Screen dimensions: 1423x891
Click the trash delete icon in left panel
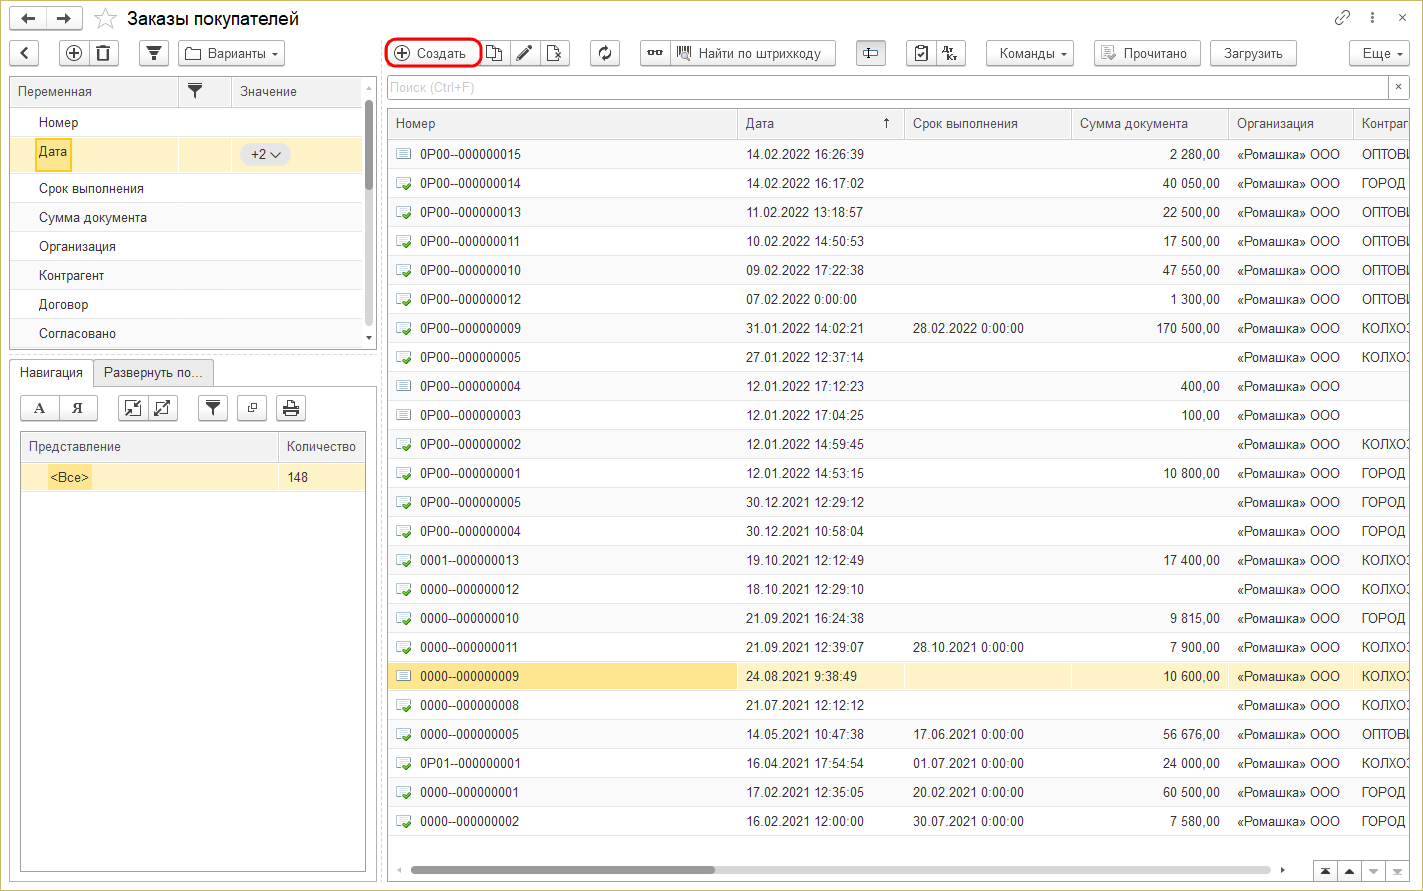click(104, 53)
